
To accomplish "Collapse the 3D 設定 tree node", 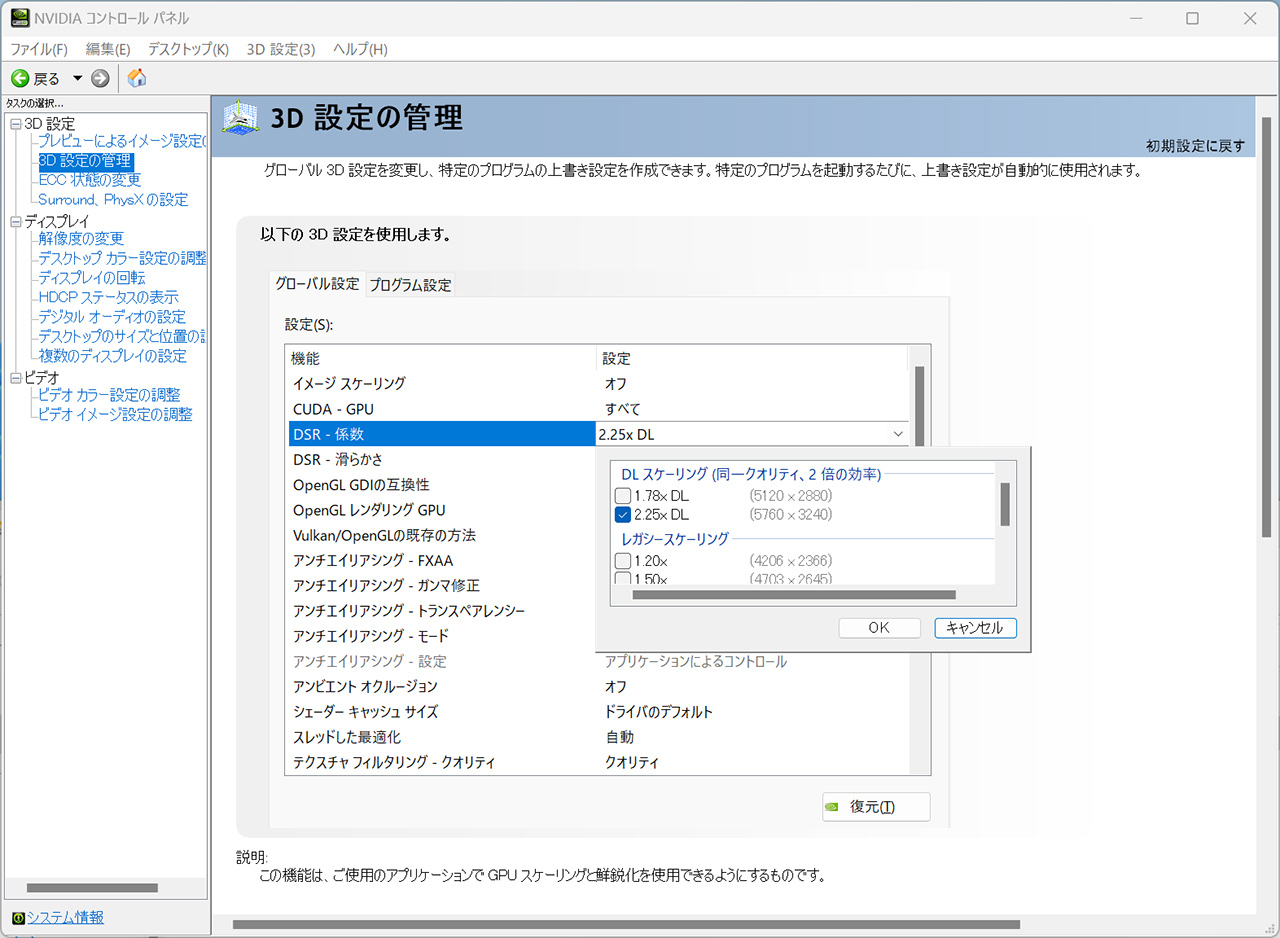I will point(15,124).
